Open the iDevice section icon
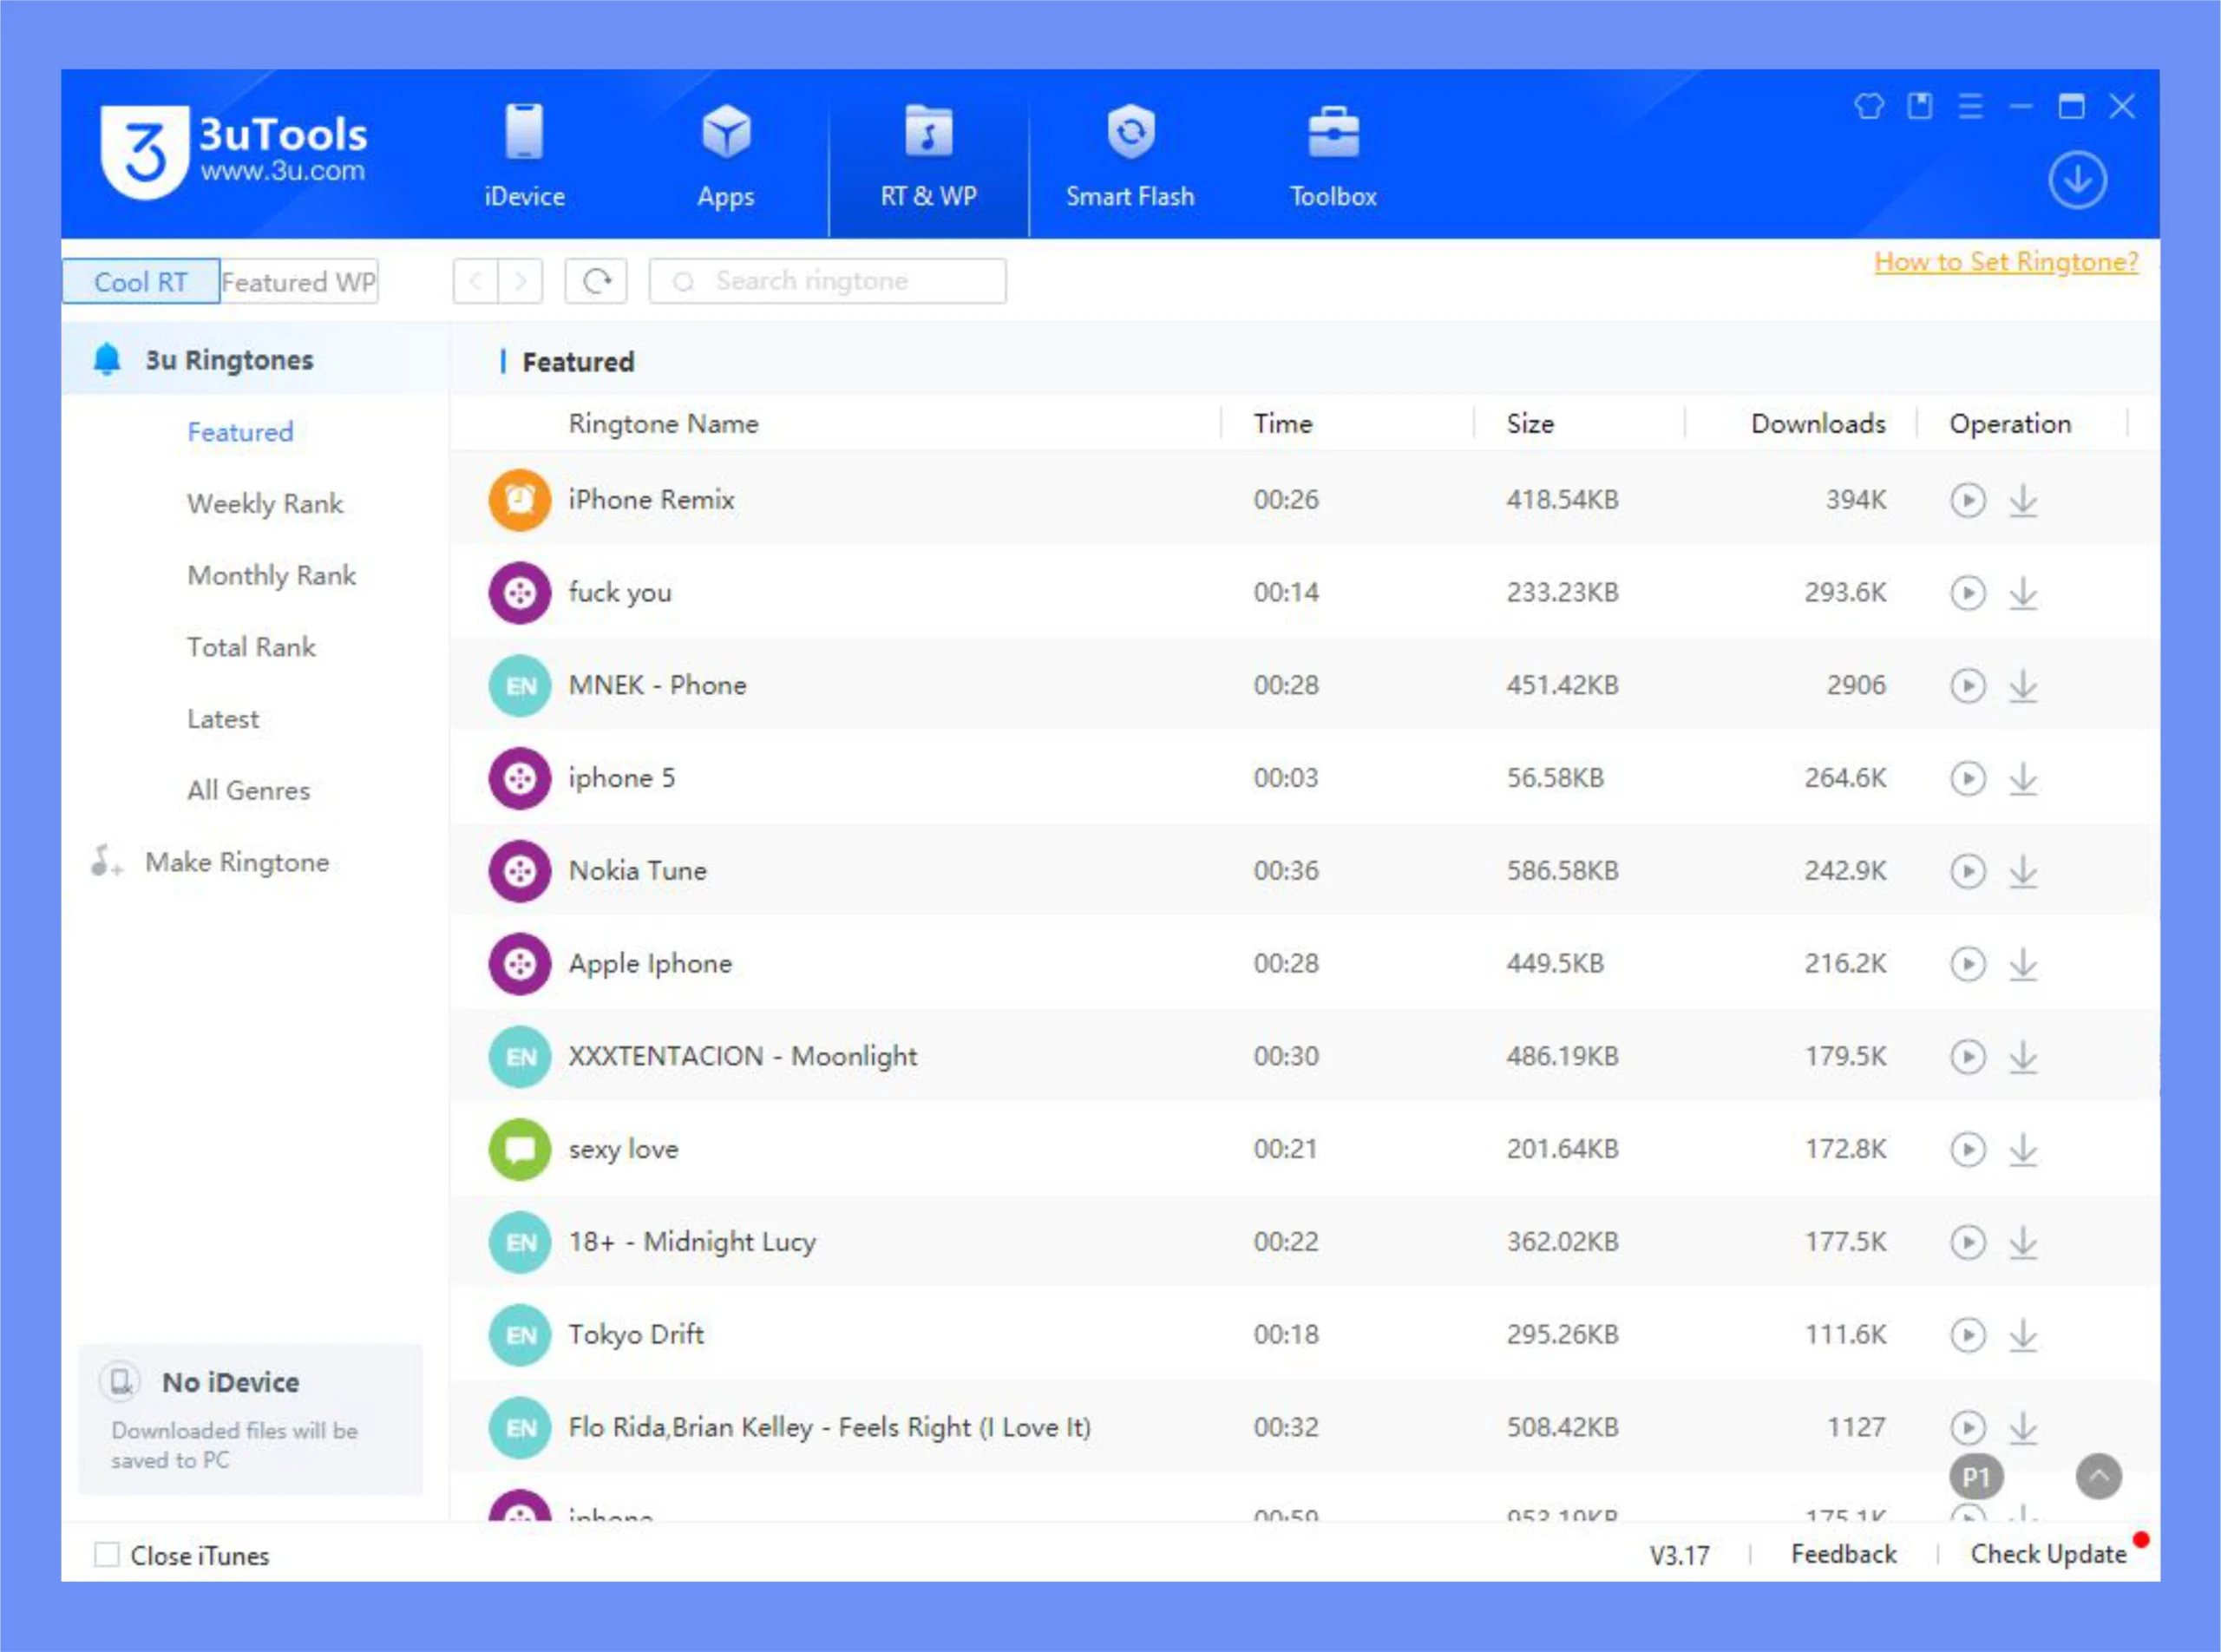 [524, 133]
